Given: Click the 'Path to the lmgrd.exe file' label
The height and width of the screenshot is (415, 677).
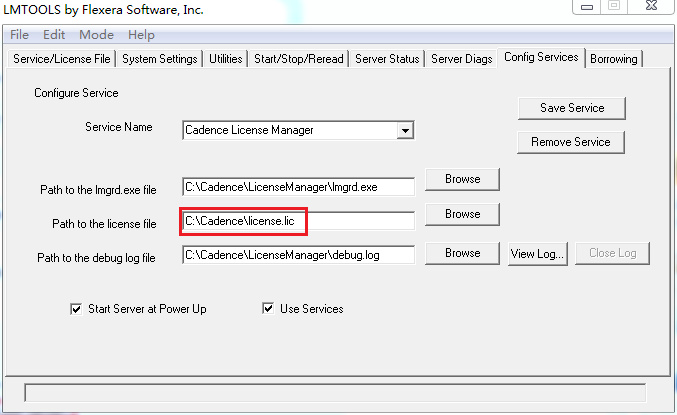Looking at the screenshot, I should tap(98, 190).
